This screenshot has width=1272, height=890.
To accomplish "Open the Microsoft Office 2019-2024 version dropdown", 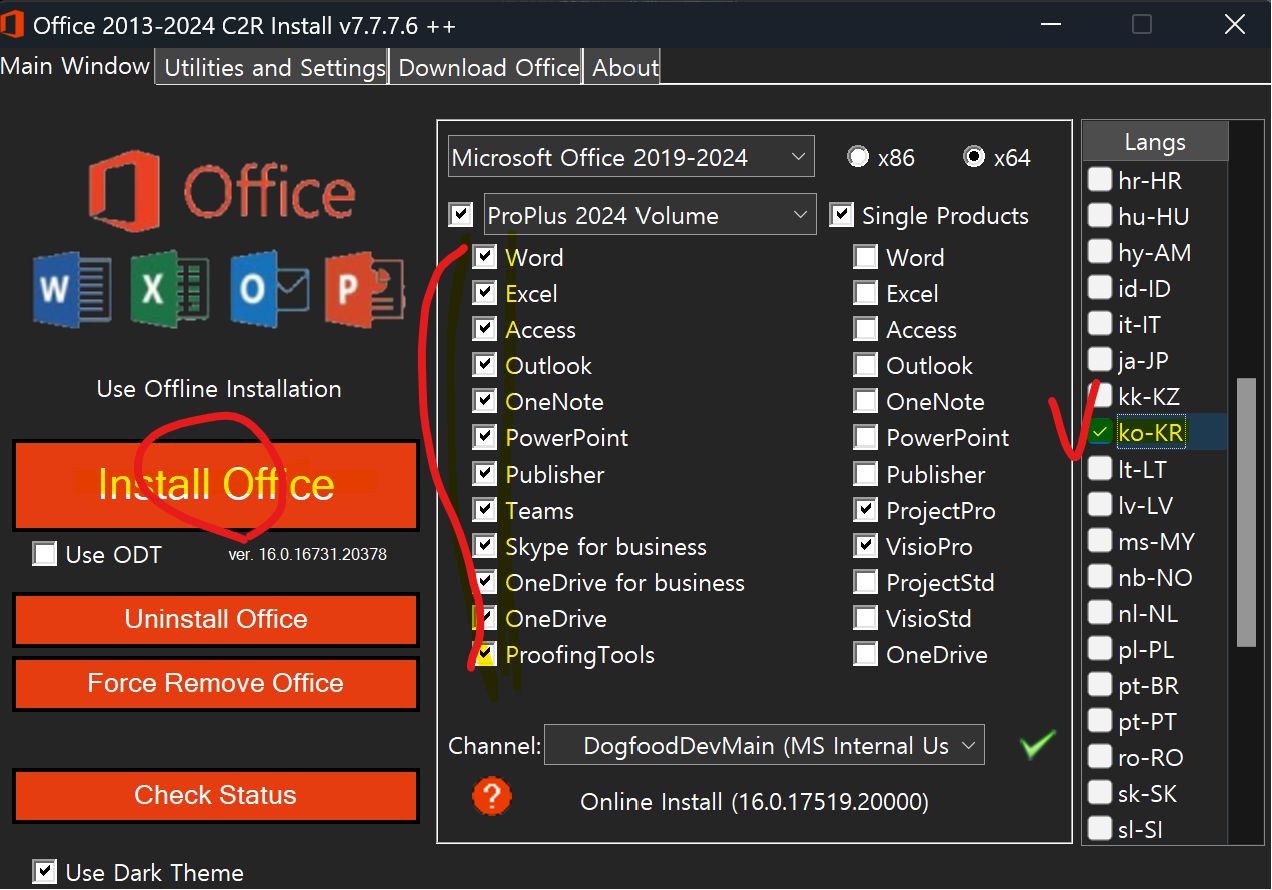I will [631, 157].
